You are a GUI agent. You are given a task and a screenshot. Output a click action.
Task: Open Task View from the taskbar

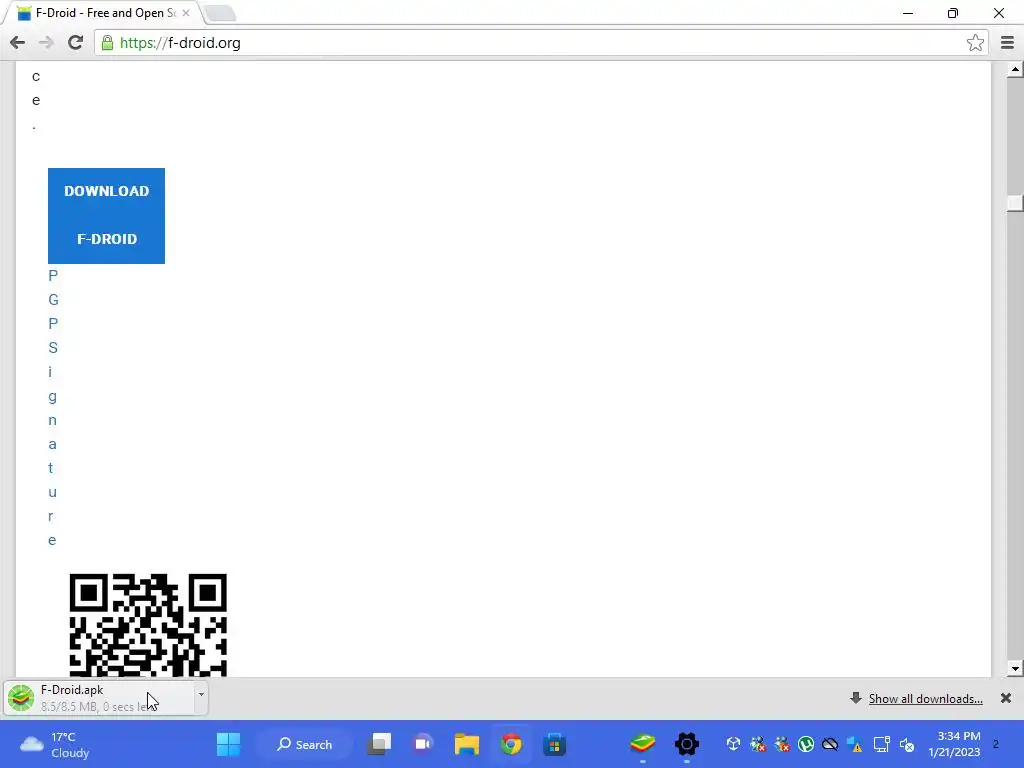point(380,744)
